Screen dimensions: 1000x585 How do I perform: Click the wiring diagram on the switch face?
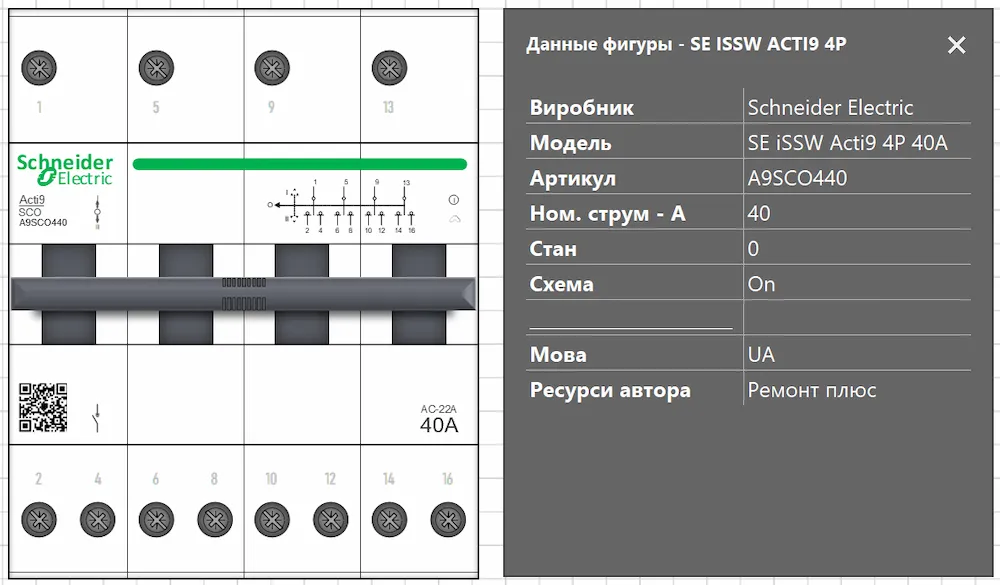point(343,206)
